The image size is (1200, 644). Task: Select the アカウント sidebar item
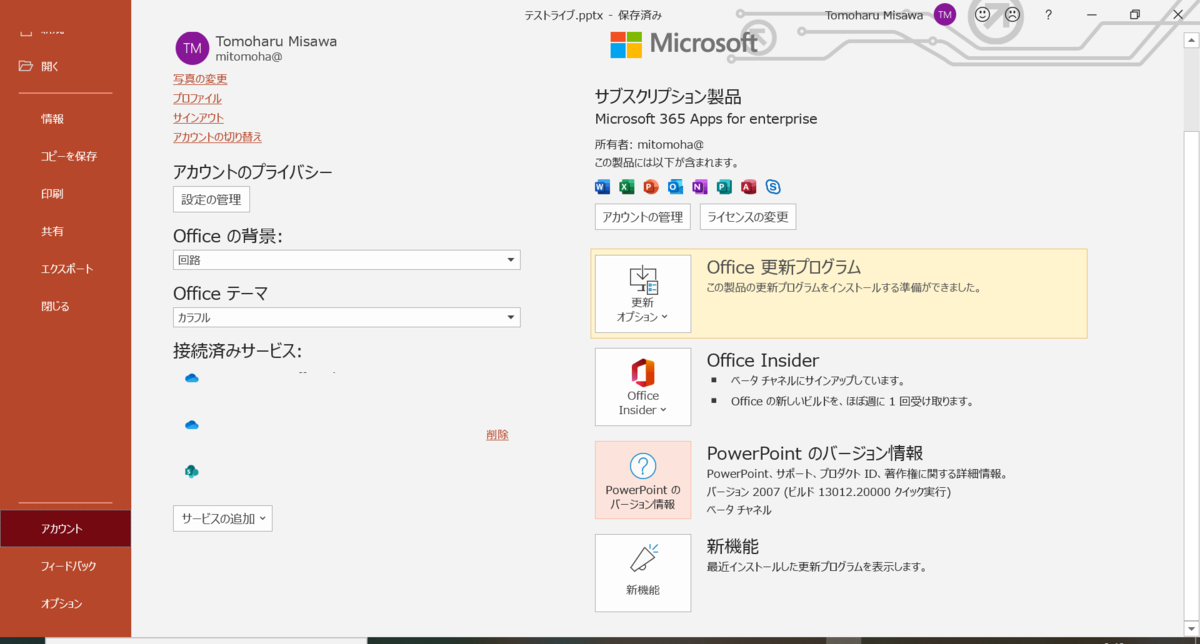click(65, 528)
